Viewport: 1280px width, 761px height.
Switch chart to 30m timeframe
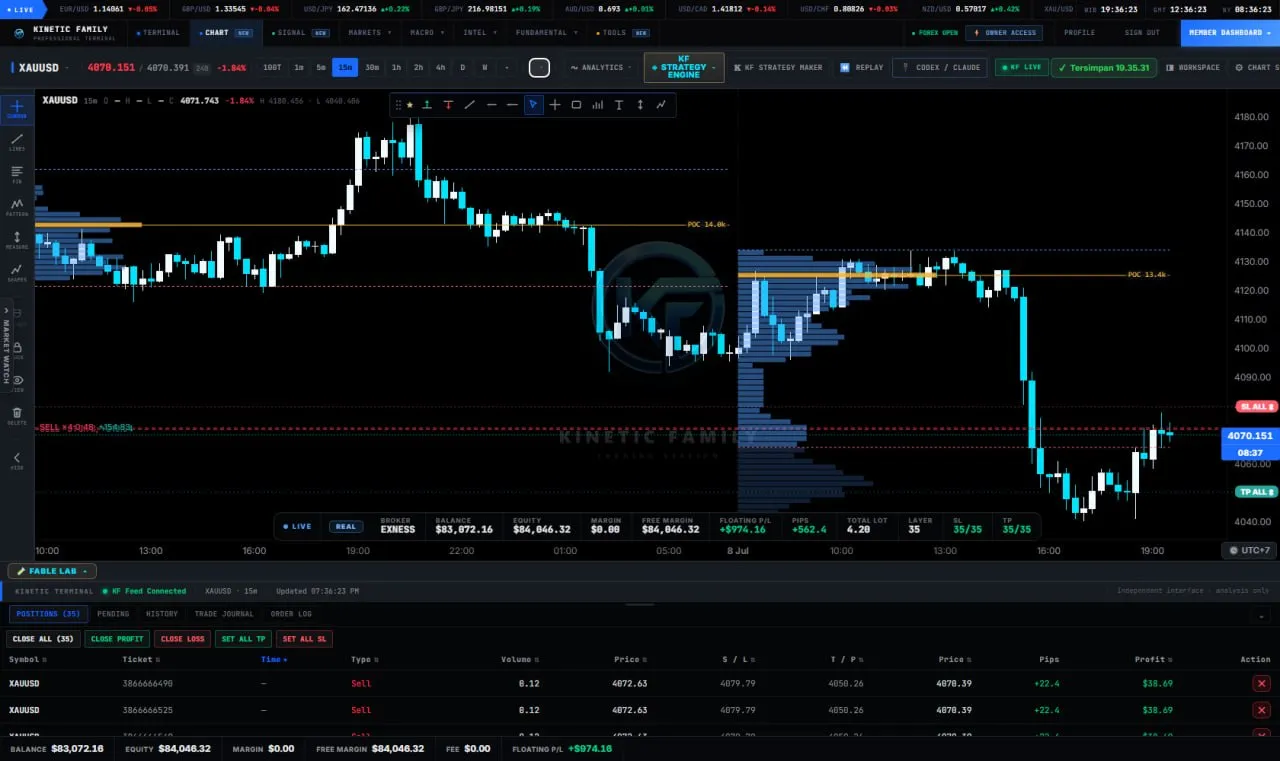point(372,68)
